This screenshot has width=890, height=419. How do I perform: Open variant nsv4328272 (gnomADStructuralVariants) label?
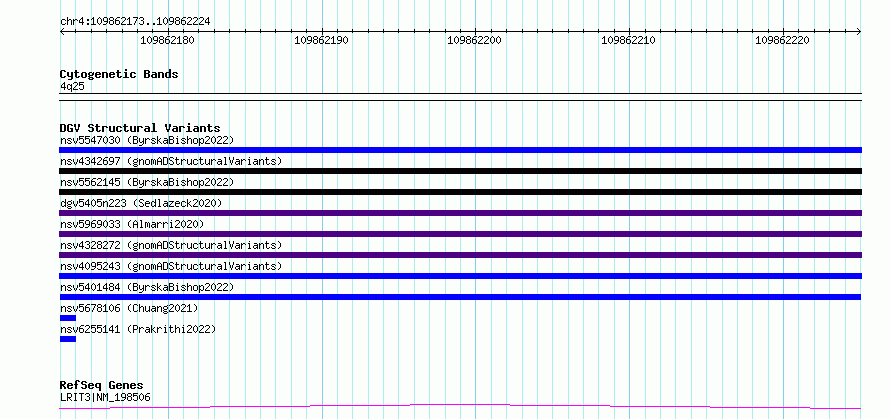[171, 245]
